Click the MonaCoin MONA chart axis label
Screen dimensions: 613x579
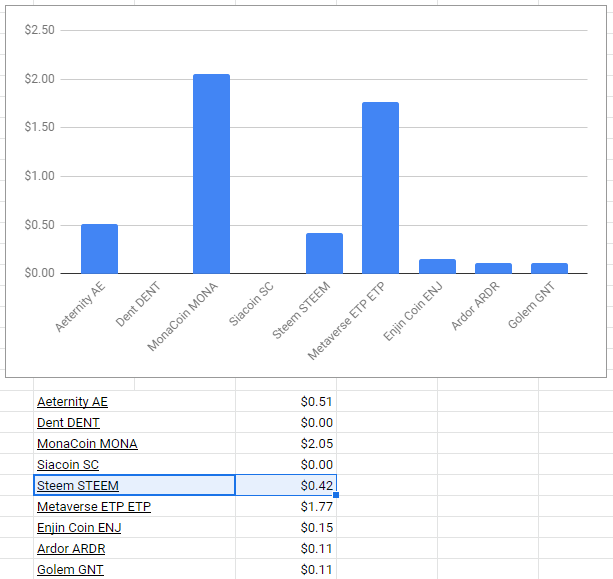point(183,317)
